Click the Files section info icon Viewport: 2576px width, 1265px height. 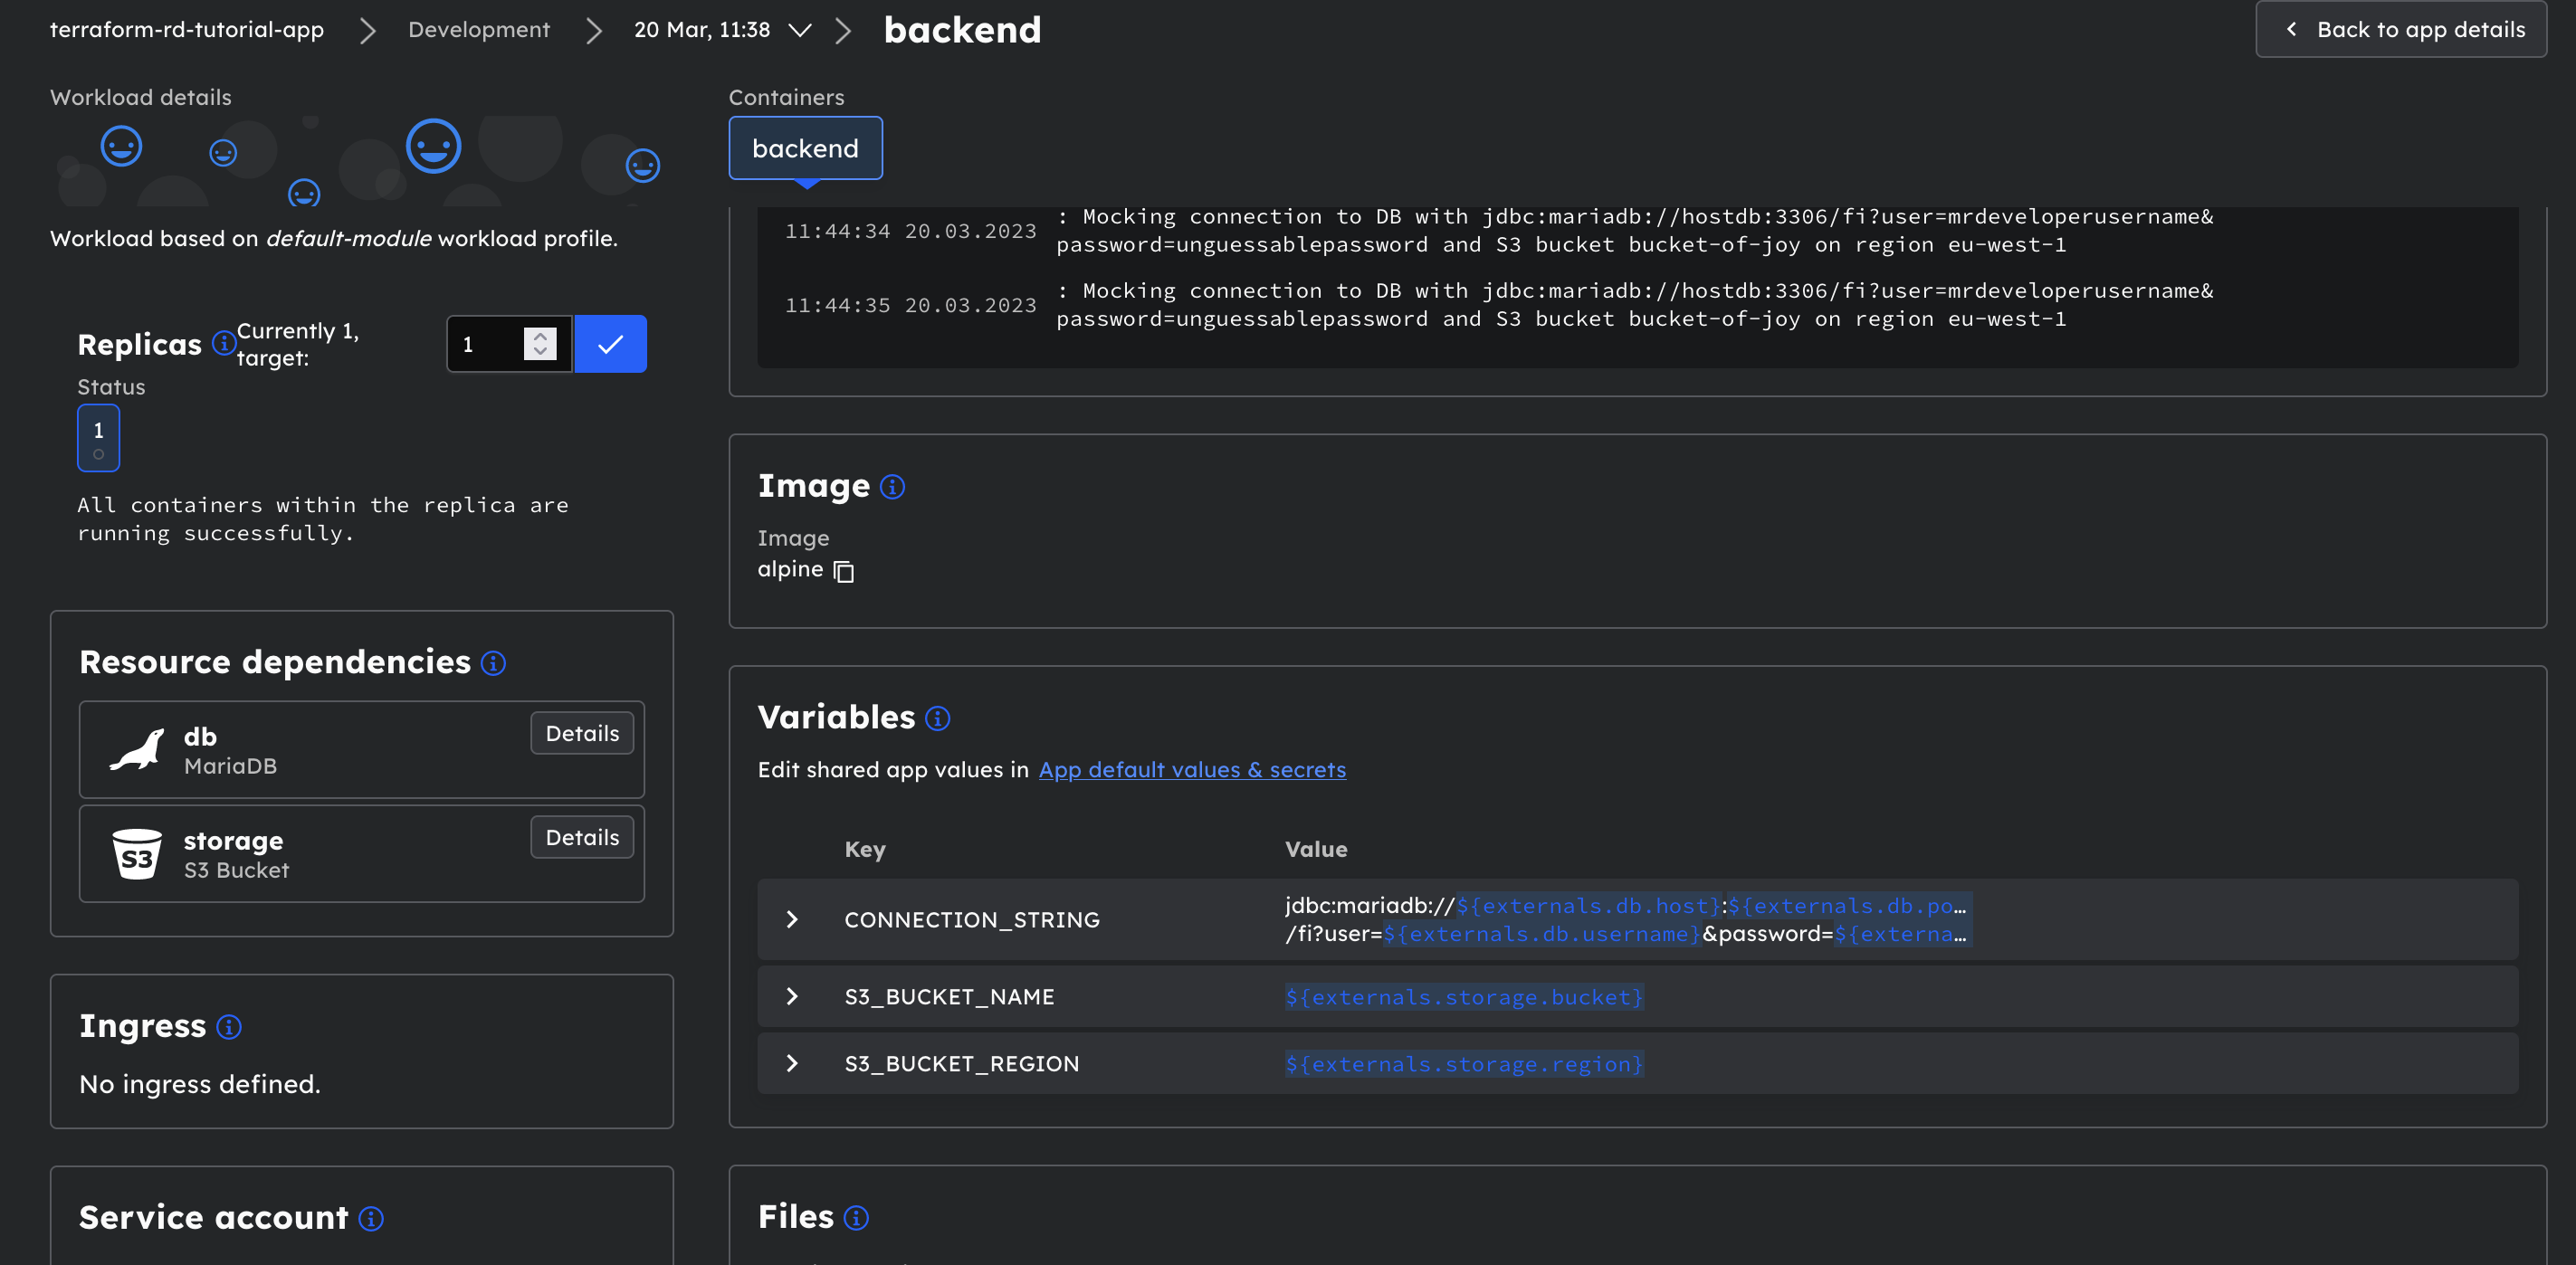856,1217
